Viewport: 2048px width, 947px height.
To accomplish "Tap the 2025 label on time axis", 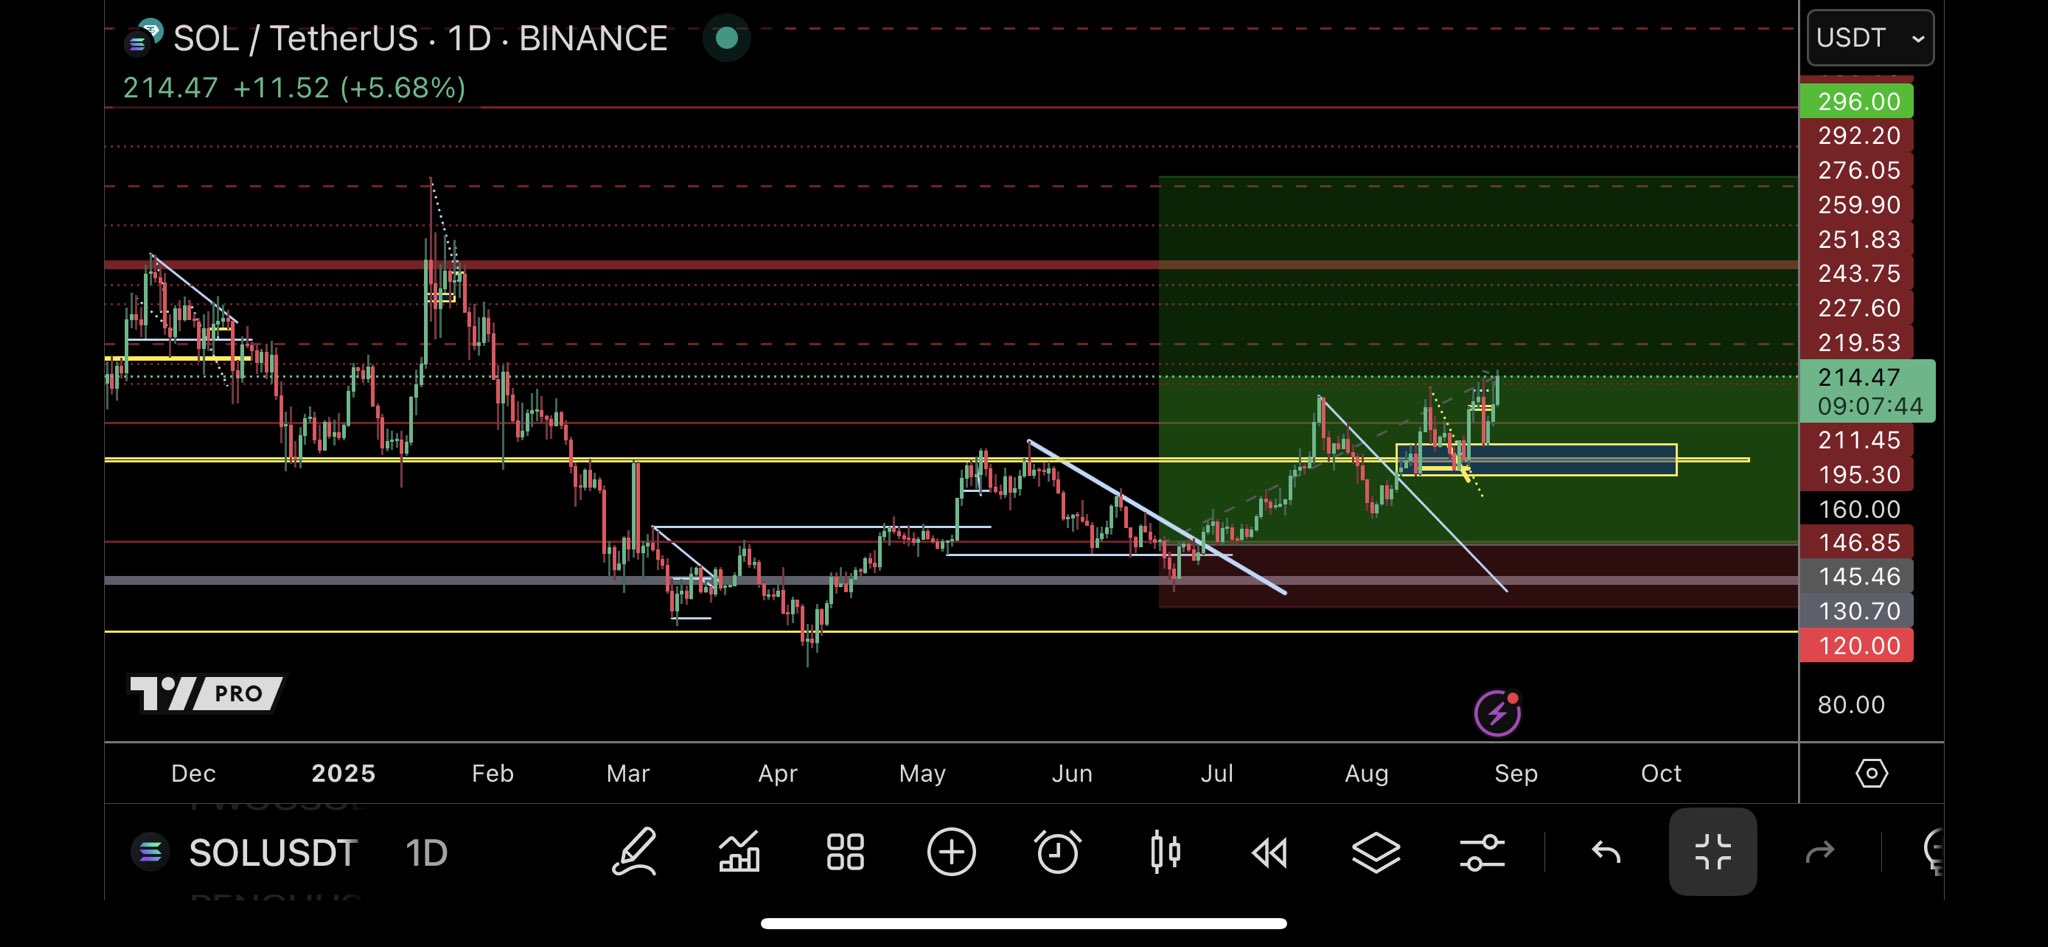I will pyautogui.click(x=343, y=773).
